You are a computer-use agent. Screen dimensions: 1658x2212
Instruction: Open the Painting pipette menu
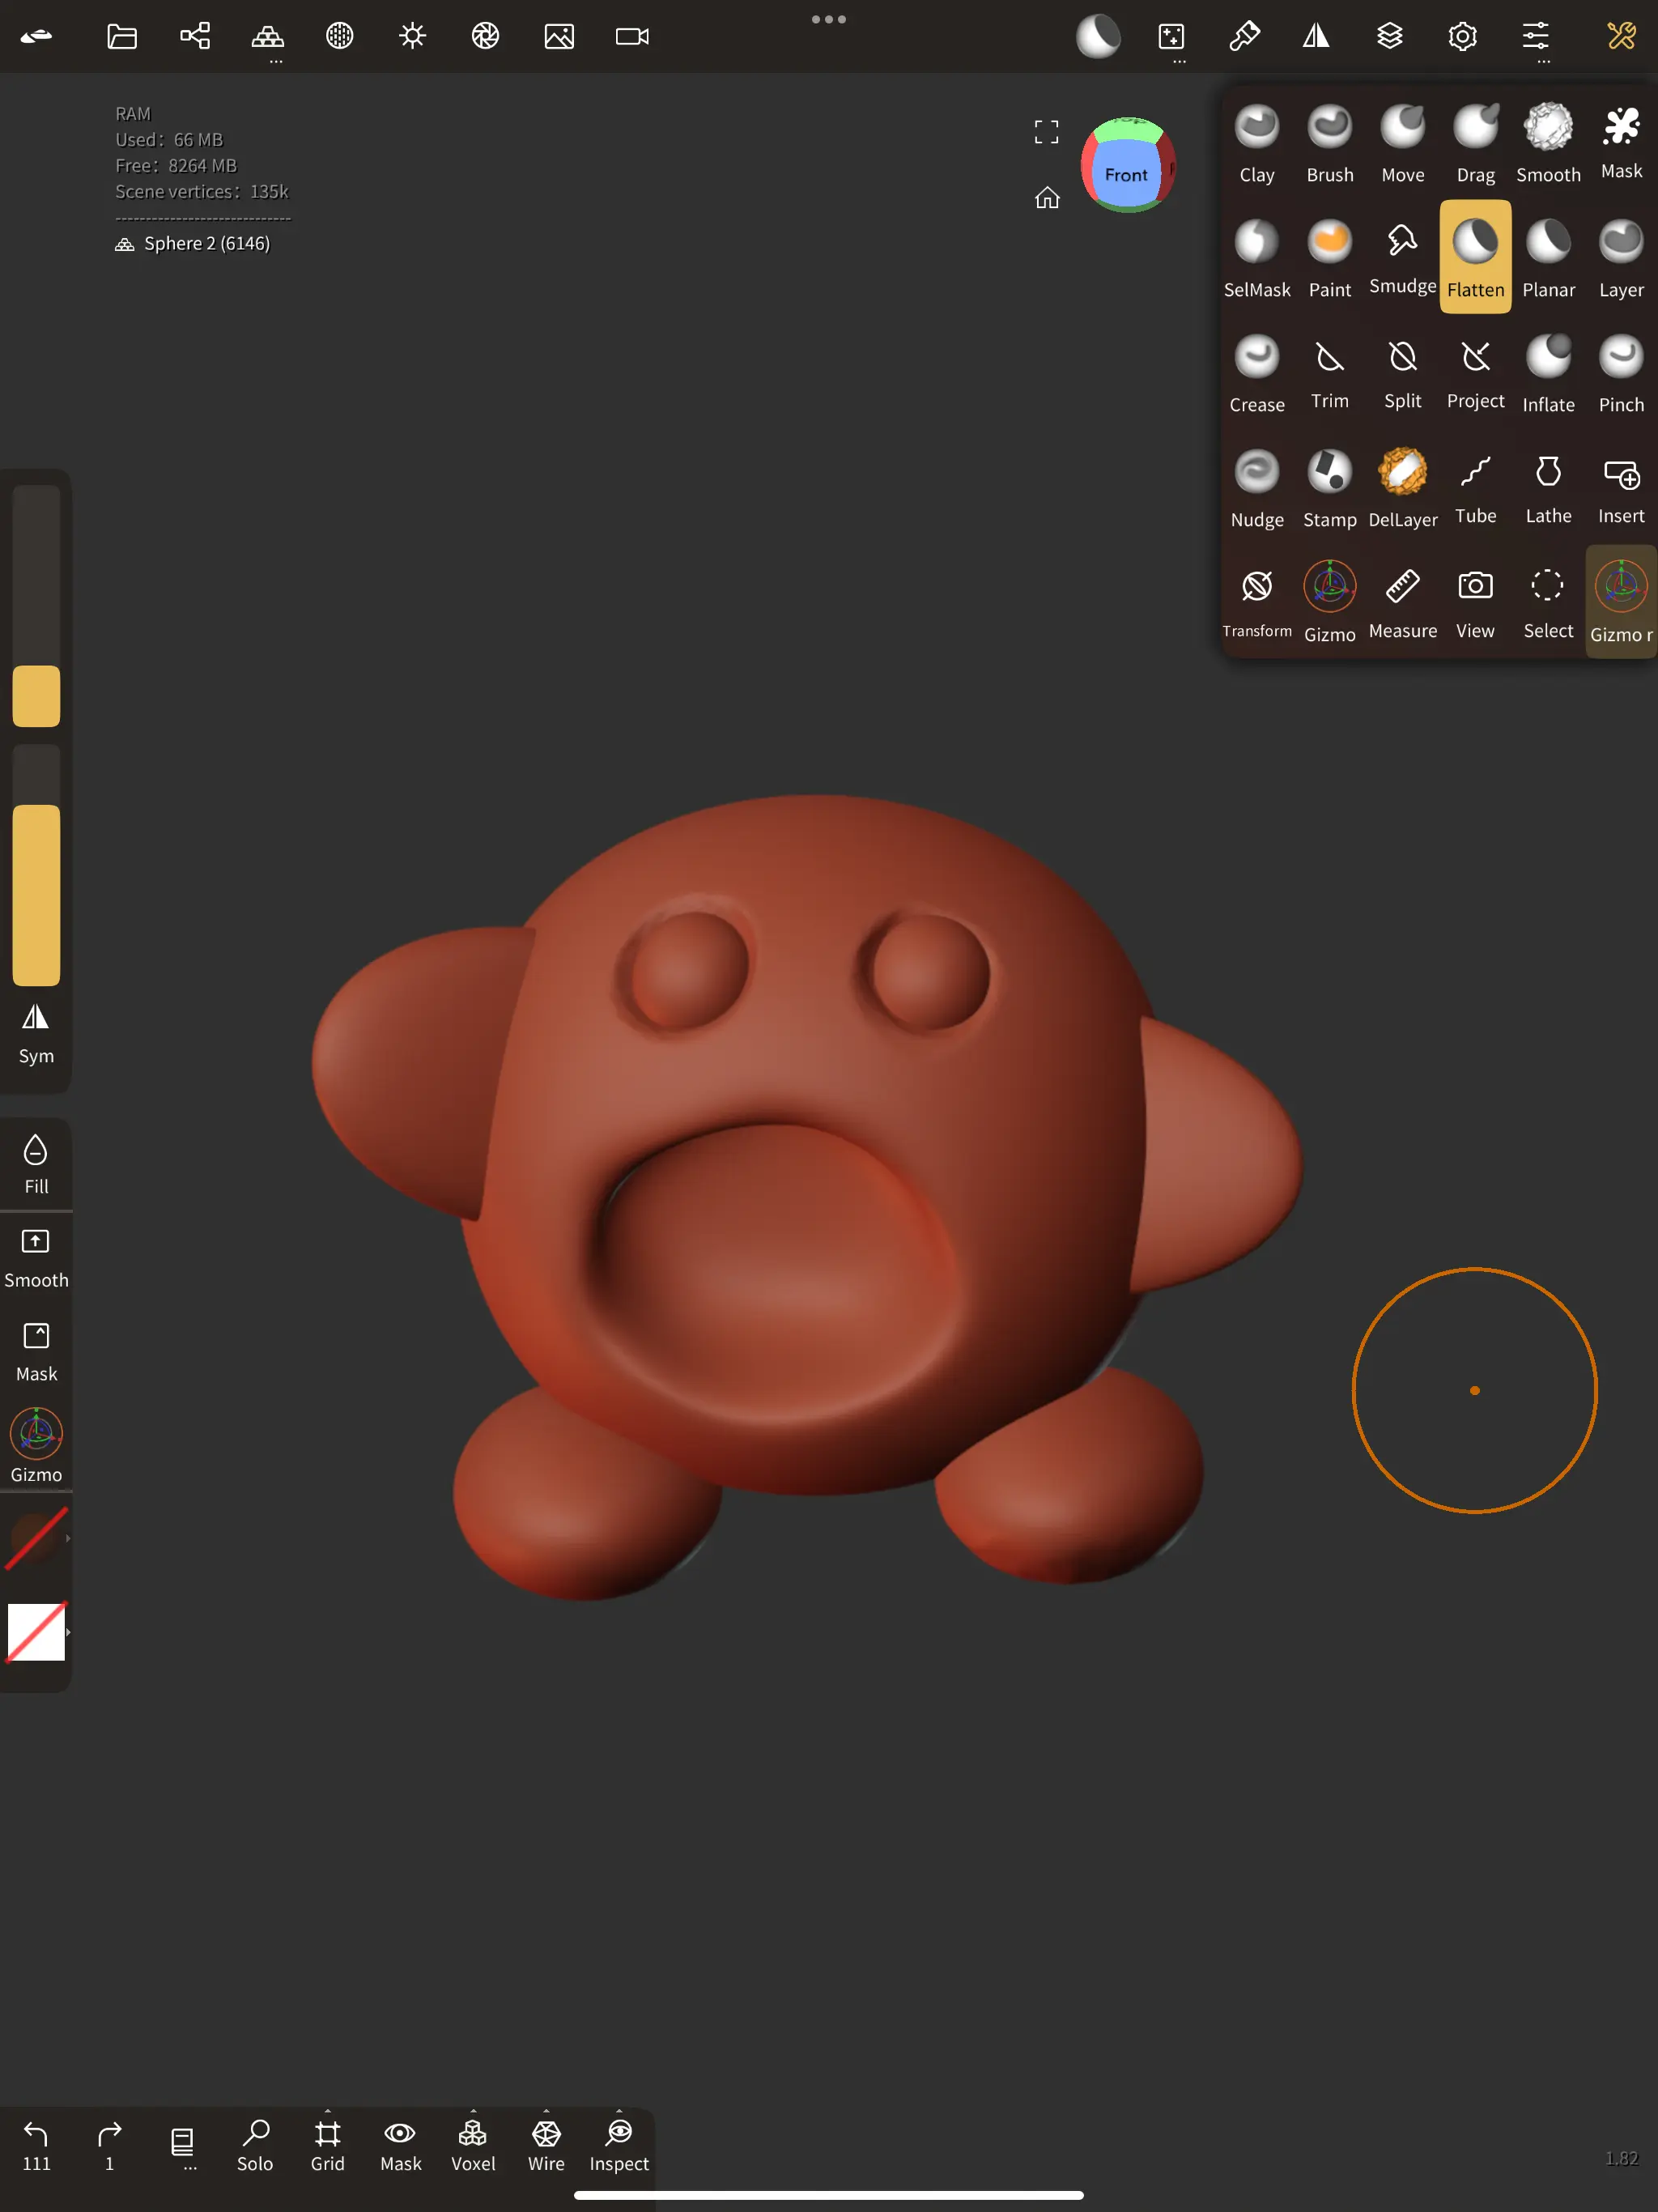point(1244,37)
